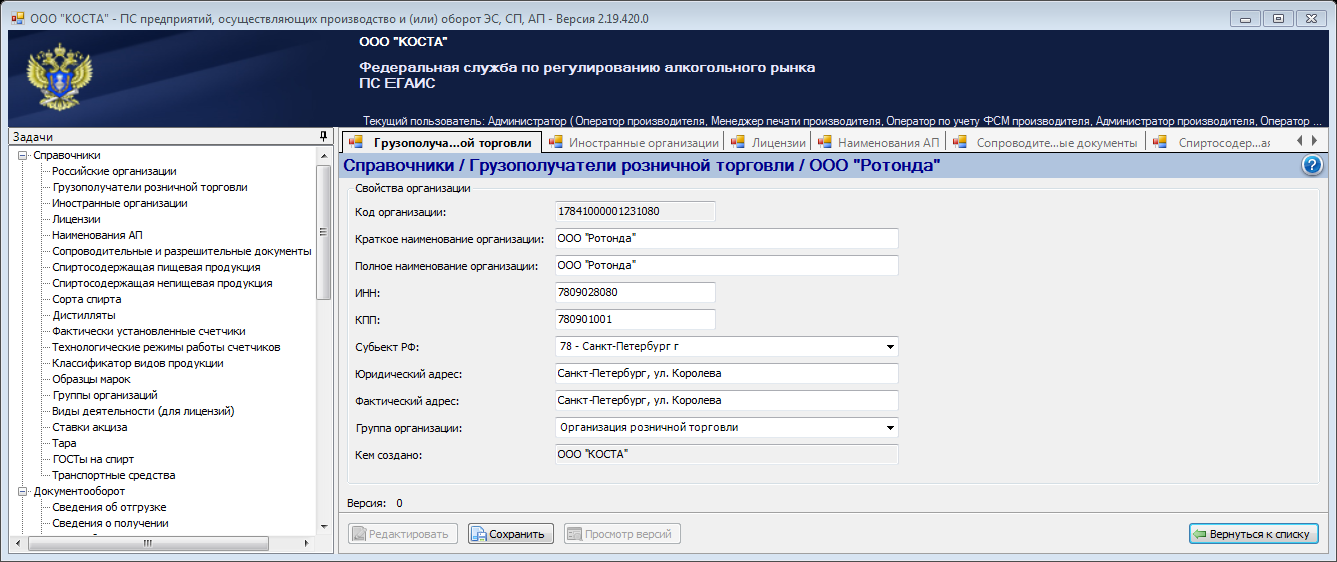This screenshot has width=1337, height=562.
Task: Click the pin icon of the Задачи panel
Action: [323, 137]
